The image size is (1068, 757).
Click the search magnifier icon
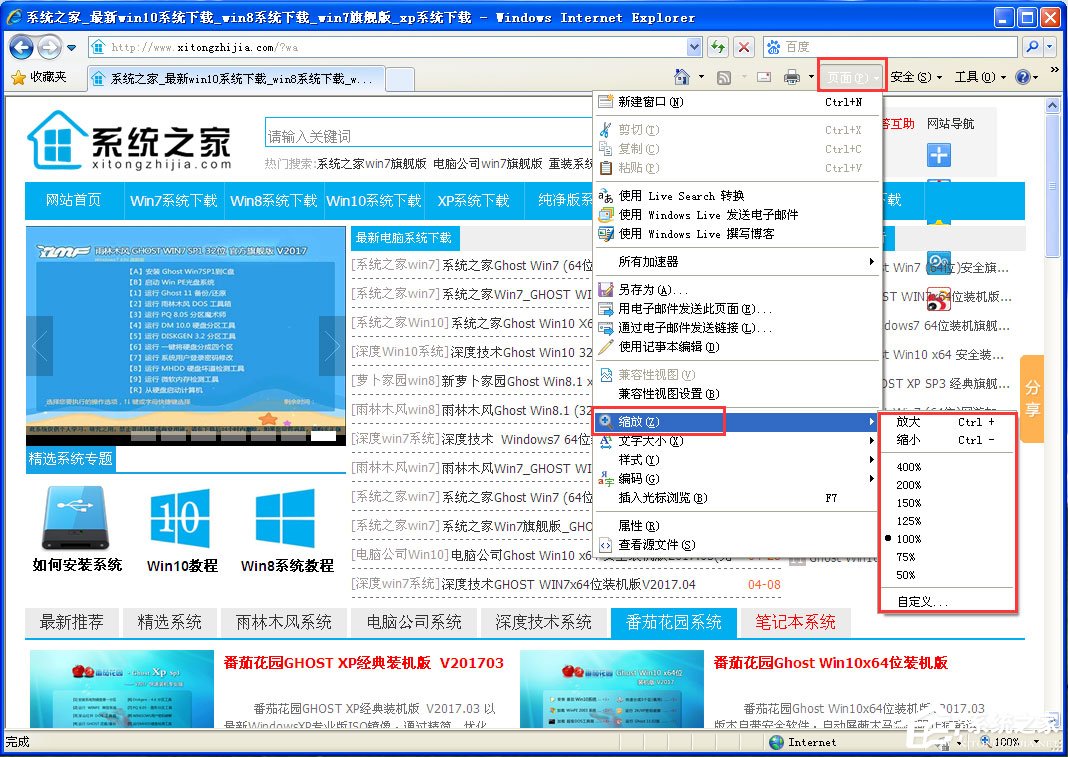click(1031, 46)
